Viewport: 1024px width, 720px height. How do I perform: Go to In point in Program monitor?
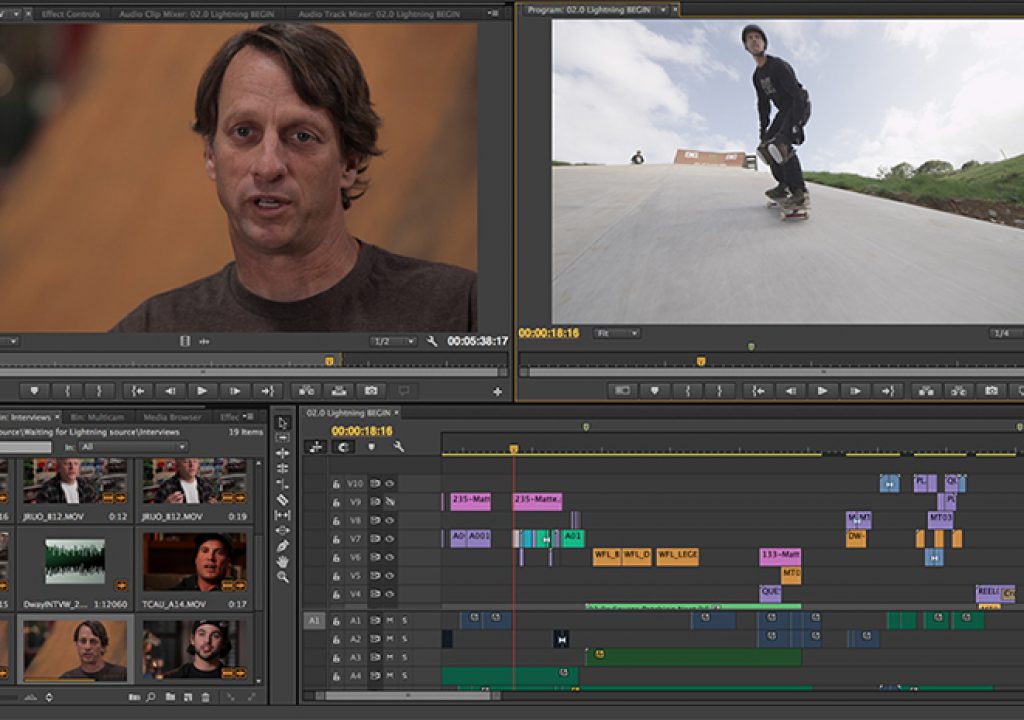pos(758,391)
